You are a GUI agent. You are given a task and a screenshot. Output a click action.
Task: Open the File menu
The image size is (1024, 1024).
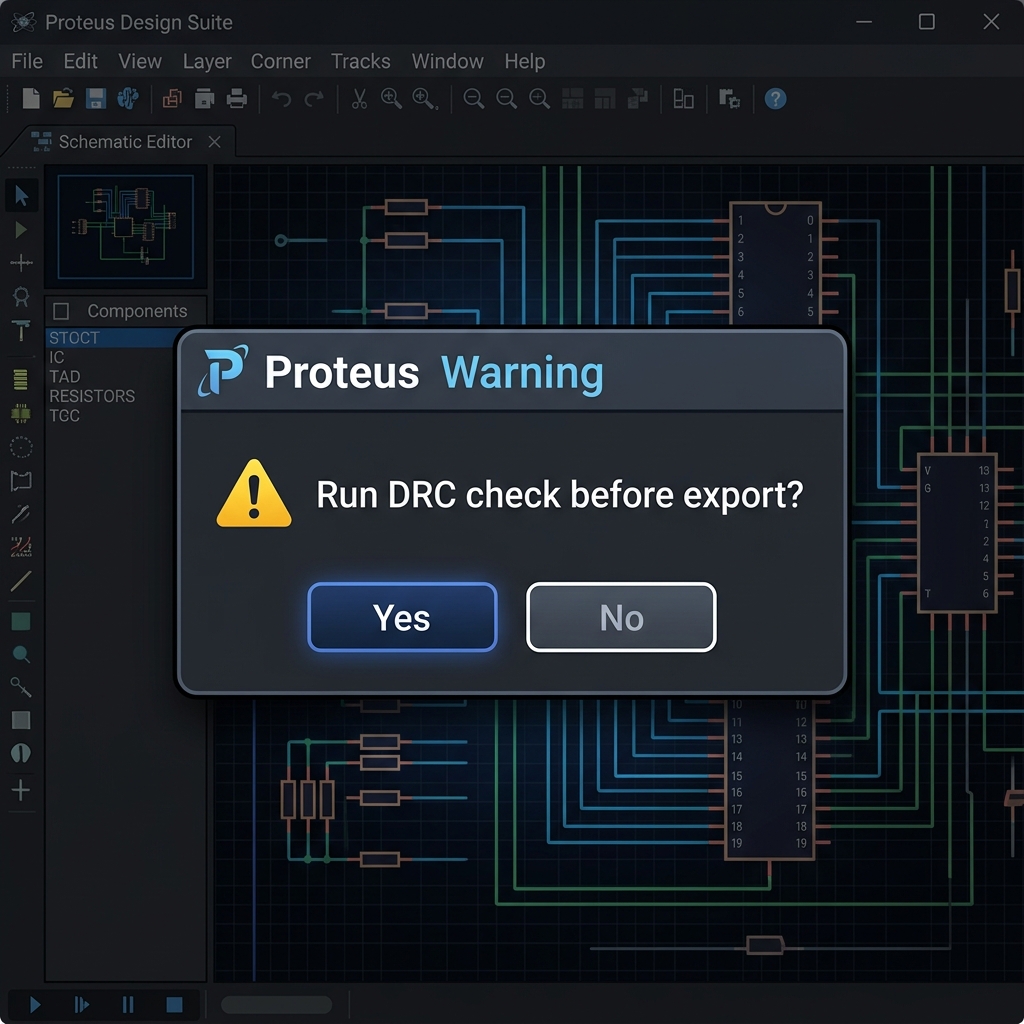pyautogui.click(x=27, y=61)
